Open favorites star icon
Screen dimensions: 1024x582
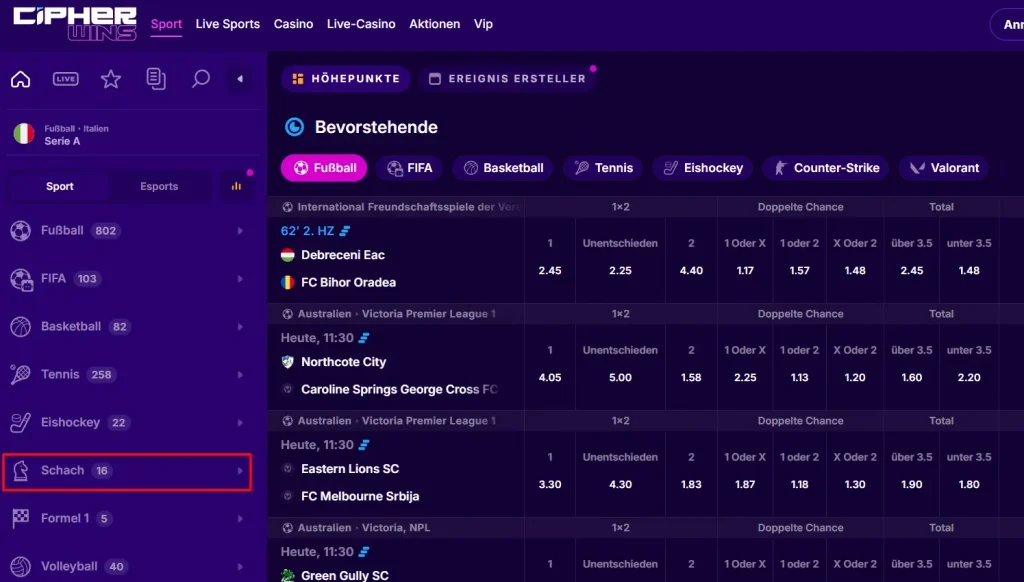111,79
